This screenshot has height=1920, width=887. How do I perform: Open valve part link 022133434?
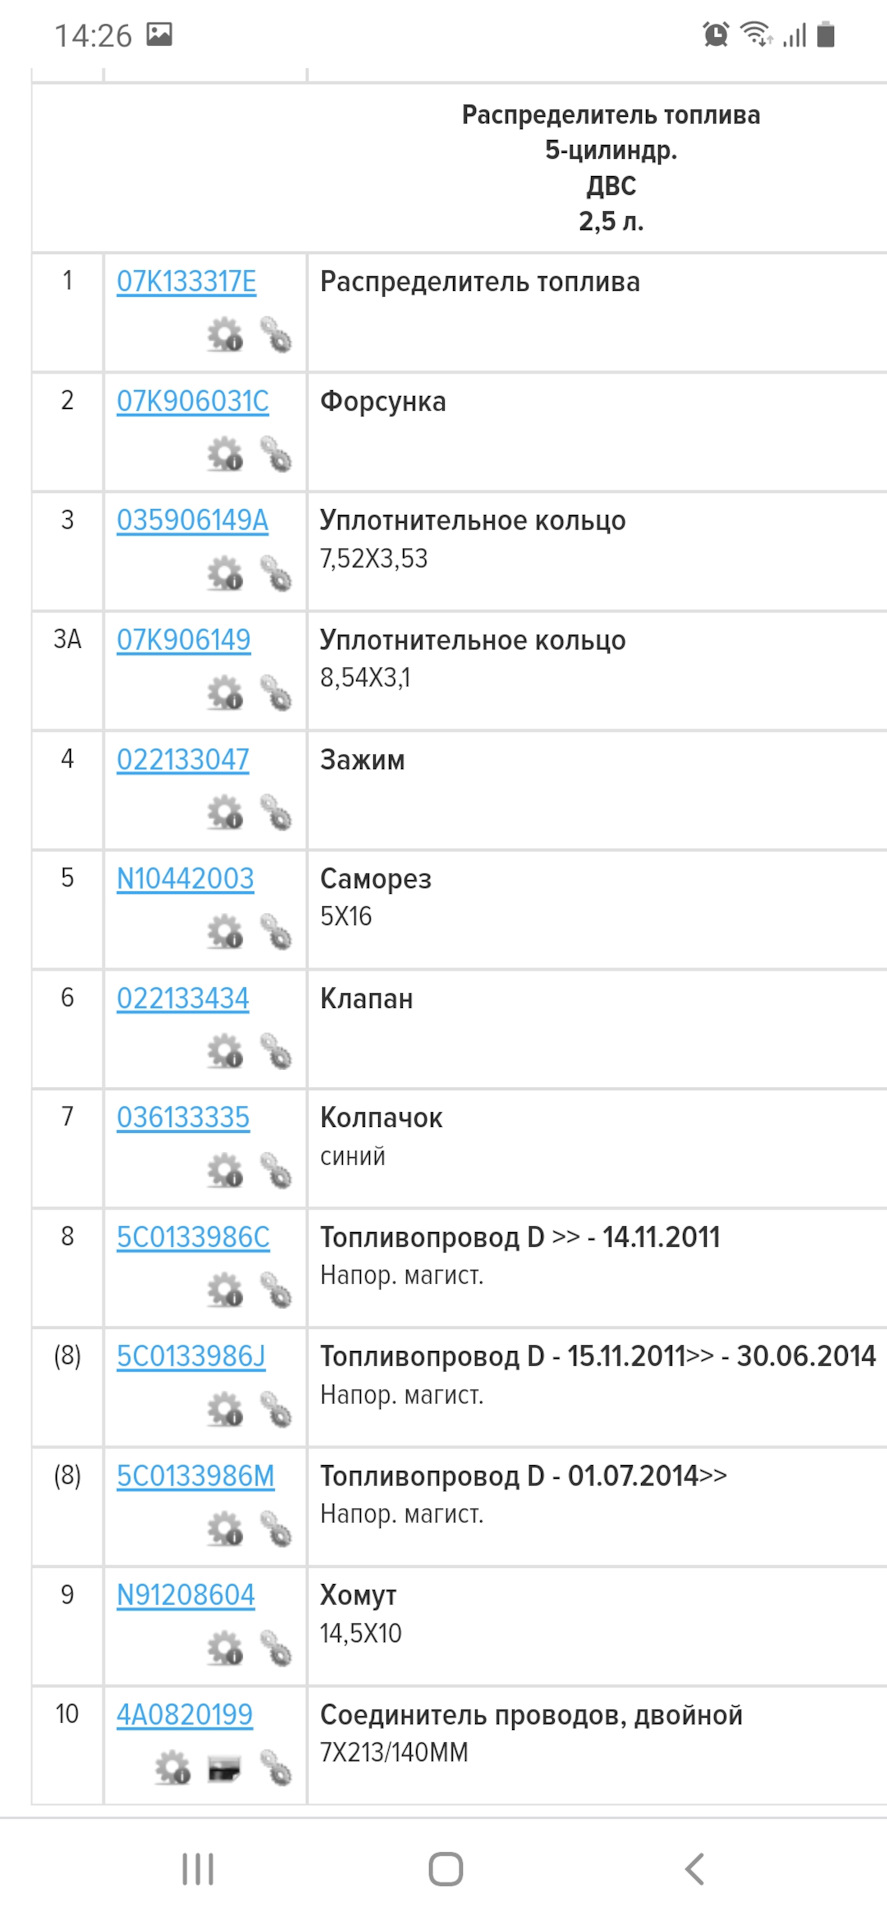coord(183,998)
